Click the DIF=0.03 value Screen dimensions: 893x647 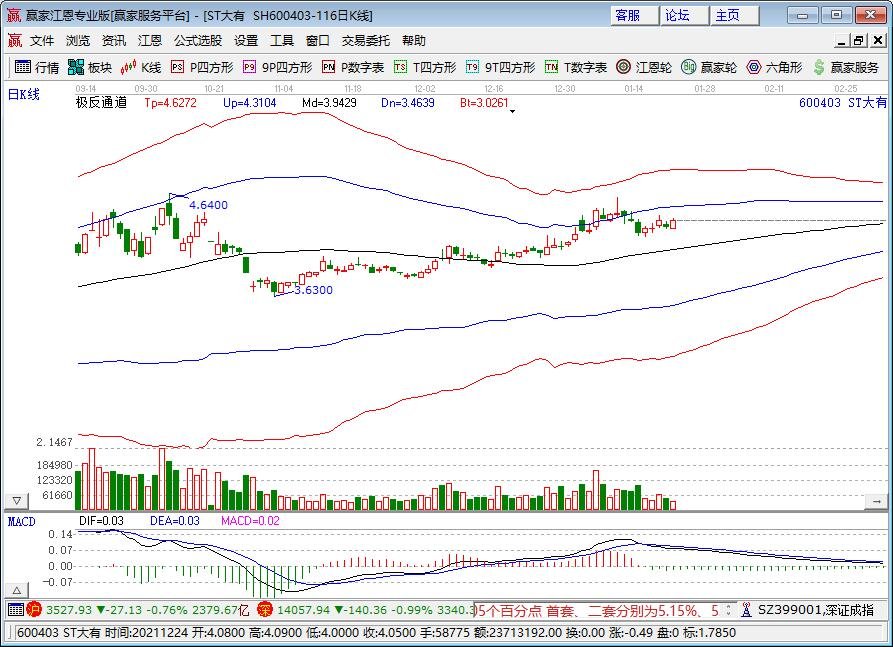click(101, 521)
